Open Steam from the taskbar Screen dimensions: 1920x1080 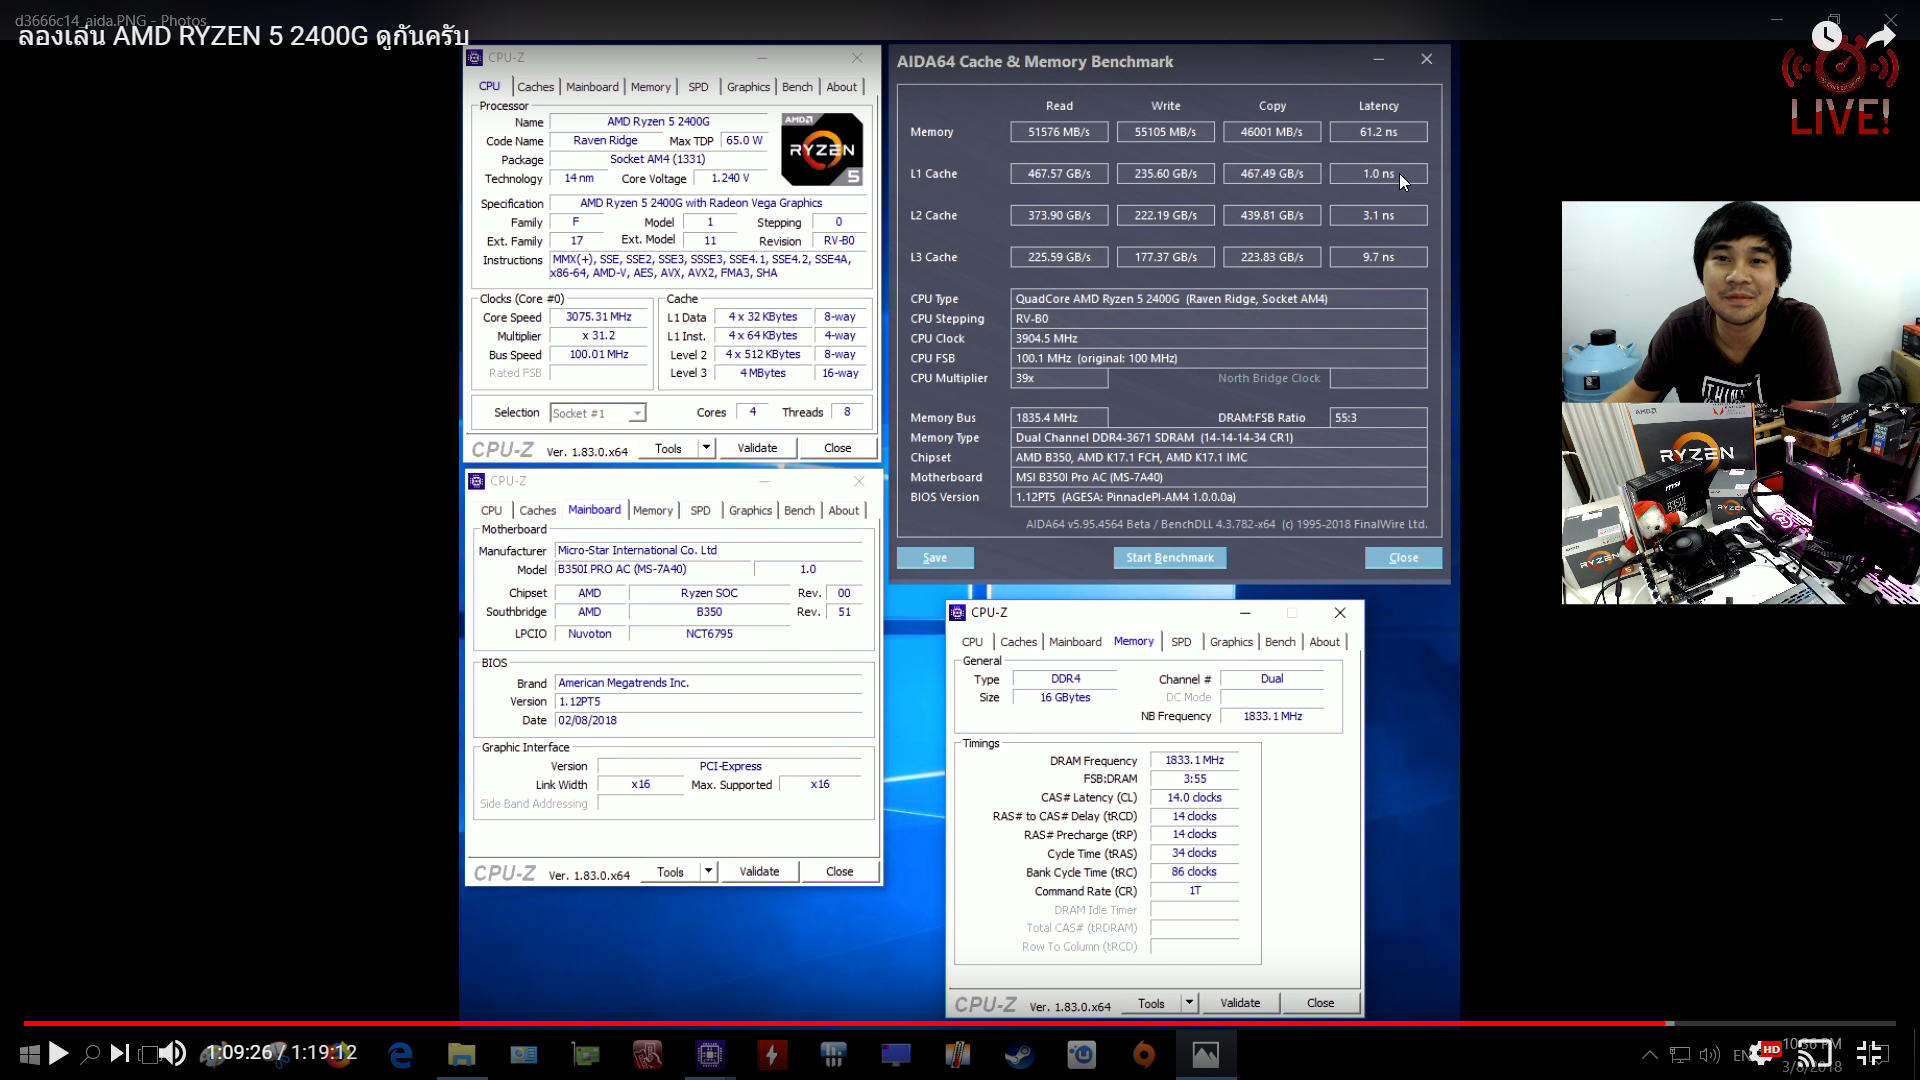point(1019,1054)
